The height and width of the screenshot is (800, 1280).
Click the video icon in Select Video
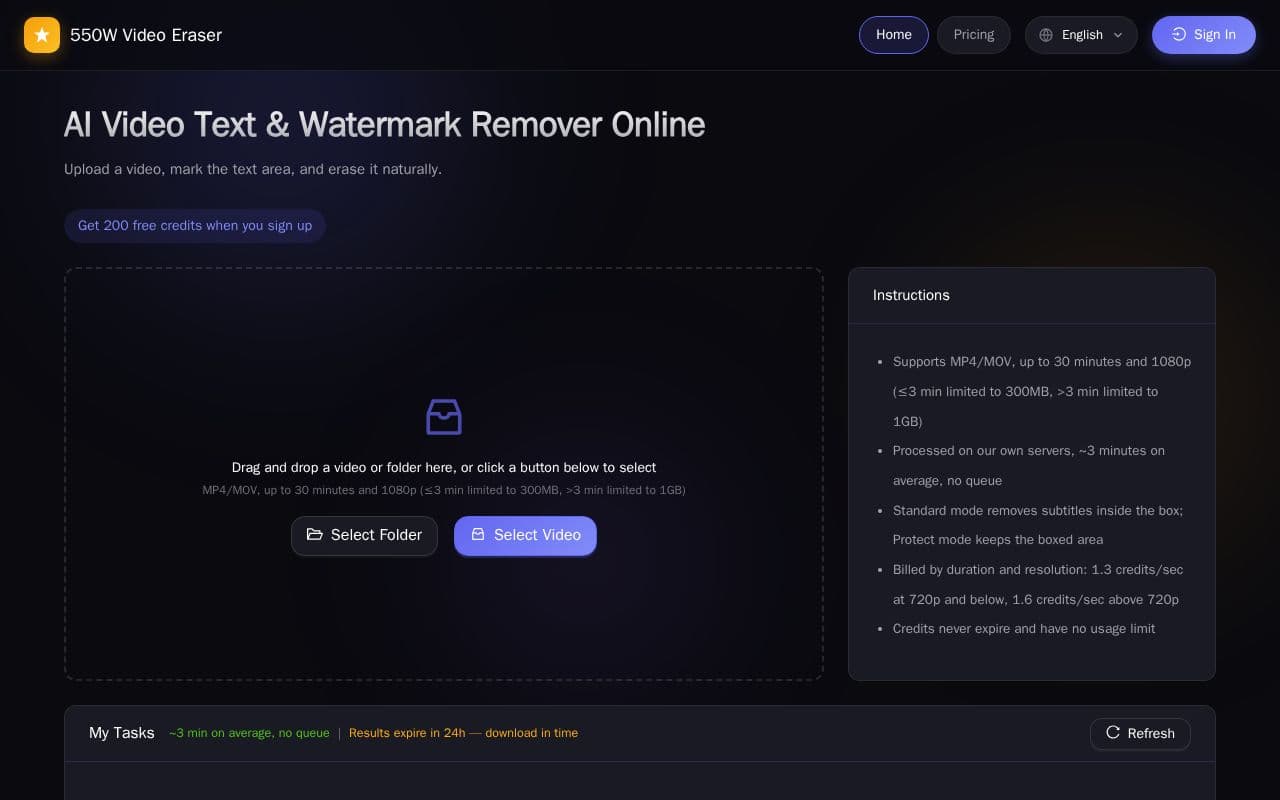point(478,535)
